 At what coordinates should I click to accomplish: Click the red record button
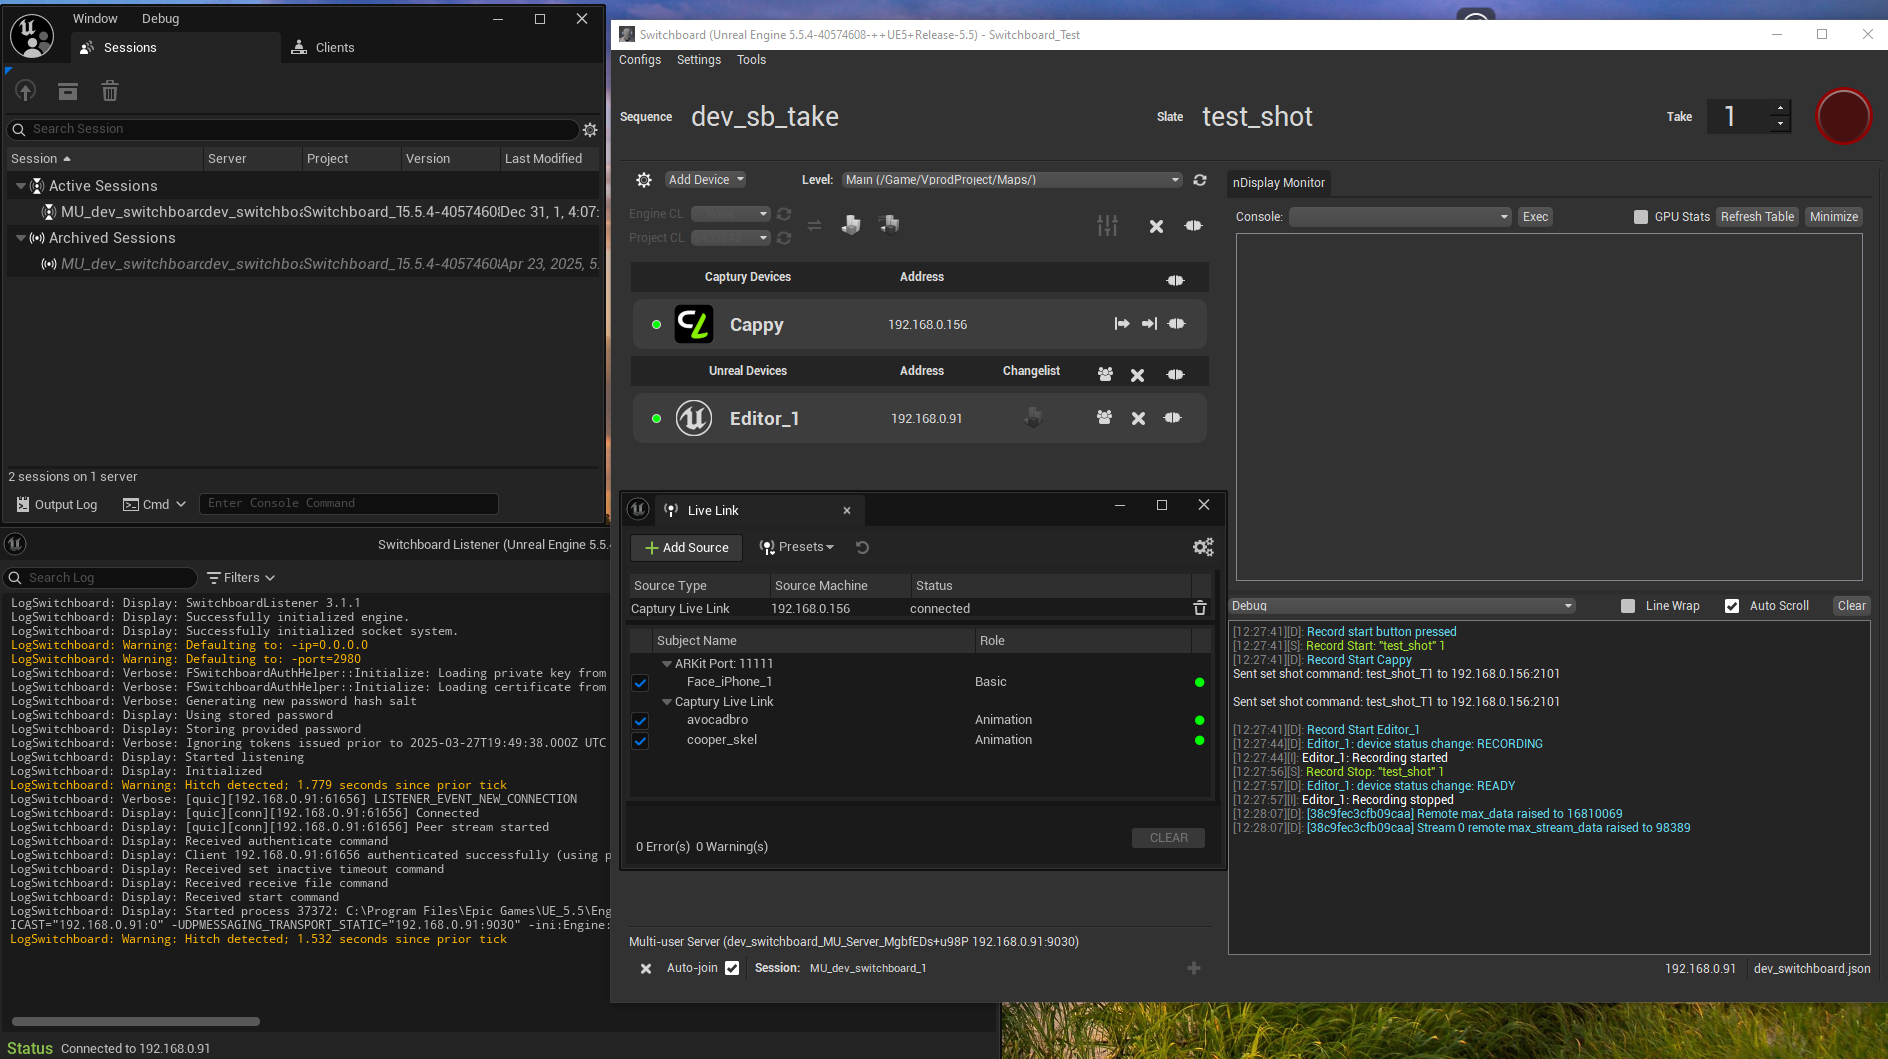pyautogui.click(x=1842, y=117)
